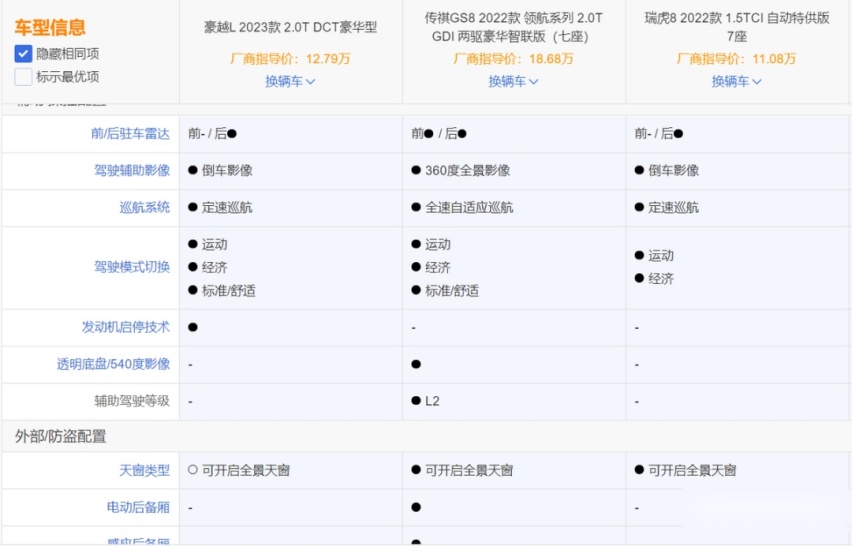Open 换辆车 dropdown under 豪越L
852x546 pixels.
pos(290,81)
